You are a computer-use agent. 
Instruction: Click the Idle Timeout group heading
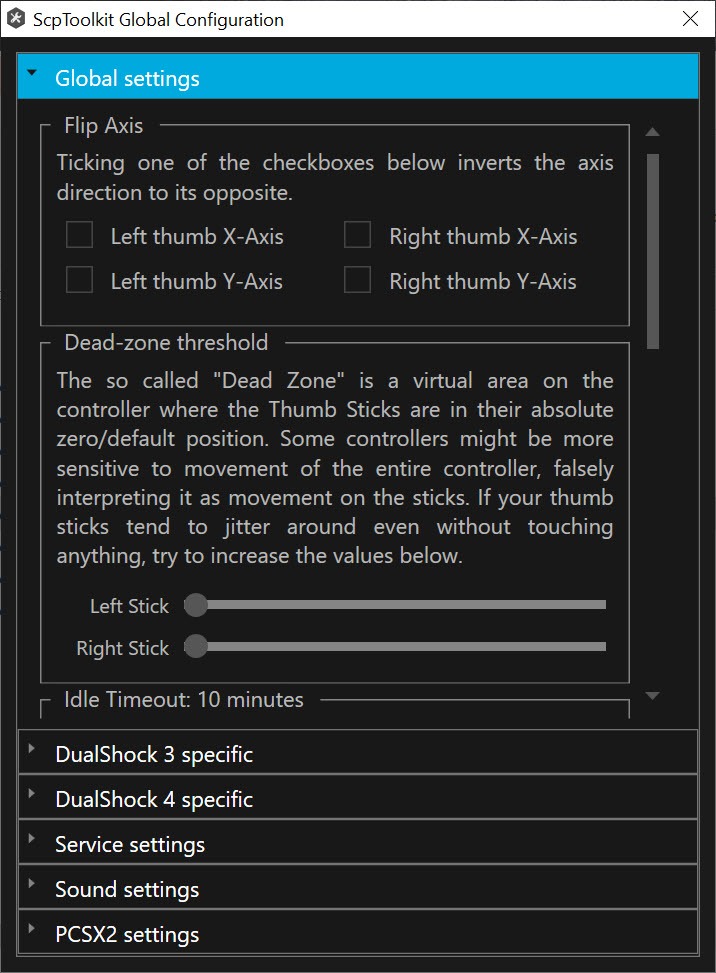coord(184,700)
